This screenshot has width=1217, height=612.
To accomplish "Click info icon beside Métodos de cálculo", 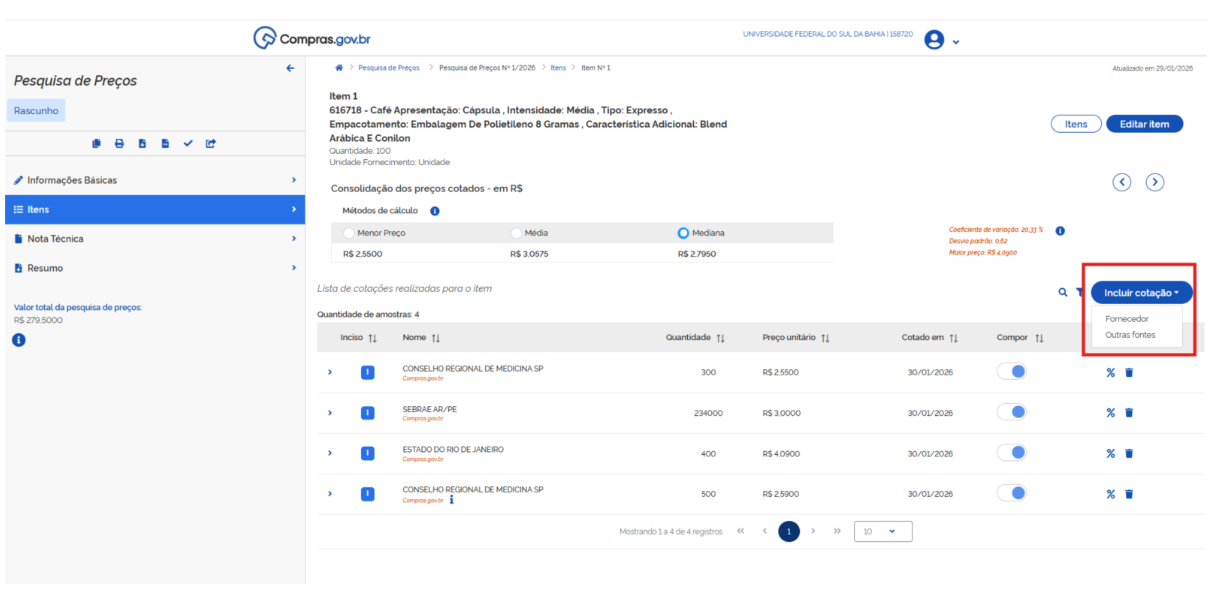I will 434,211.
